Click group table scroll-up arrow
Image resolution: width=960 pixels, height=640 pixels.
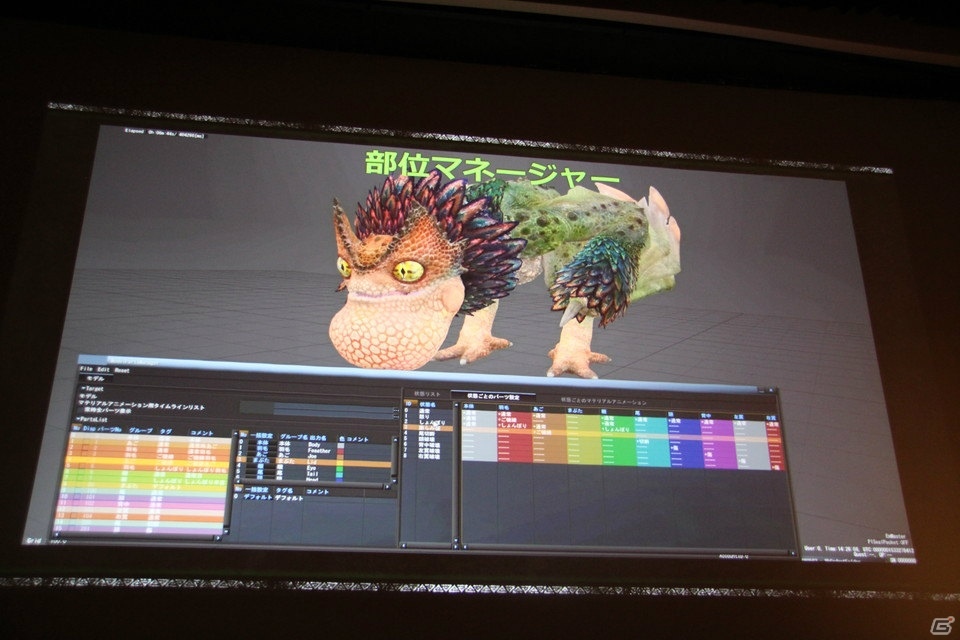(x=396, y=439)
